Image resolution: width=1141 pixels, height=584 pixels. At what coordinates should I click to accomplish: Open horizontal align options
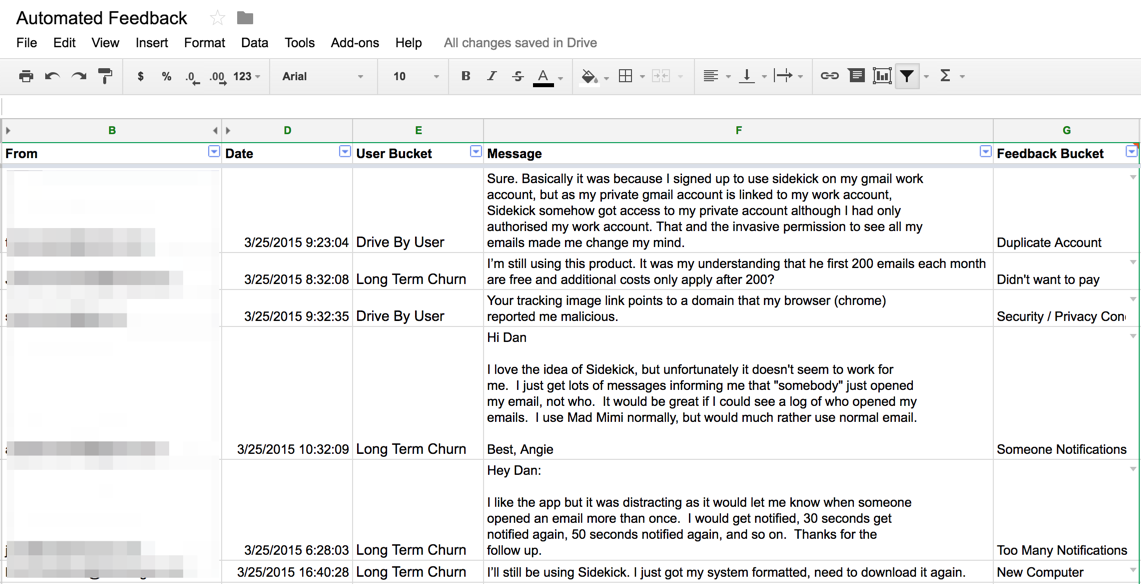[711, 76]
